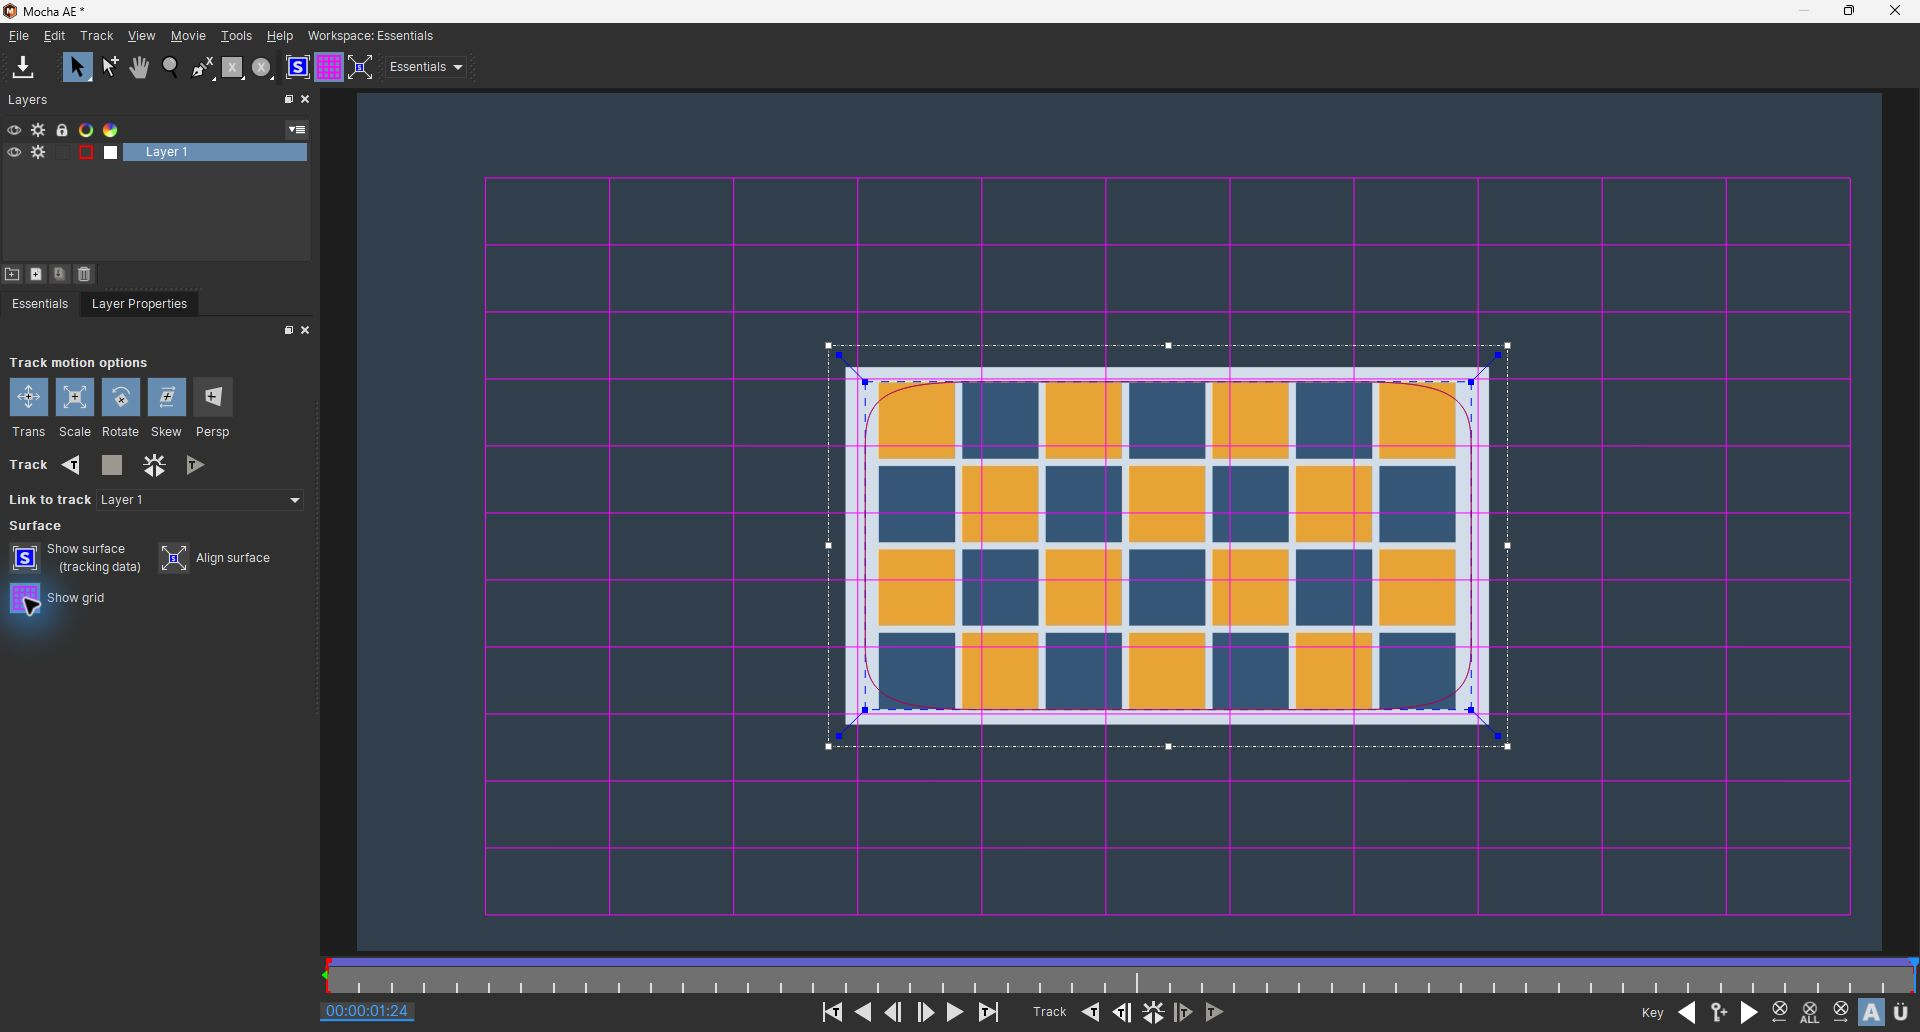Delete the selected layer with trash icon

[x=85, y=274]
